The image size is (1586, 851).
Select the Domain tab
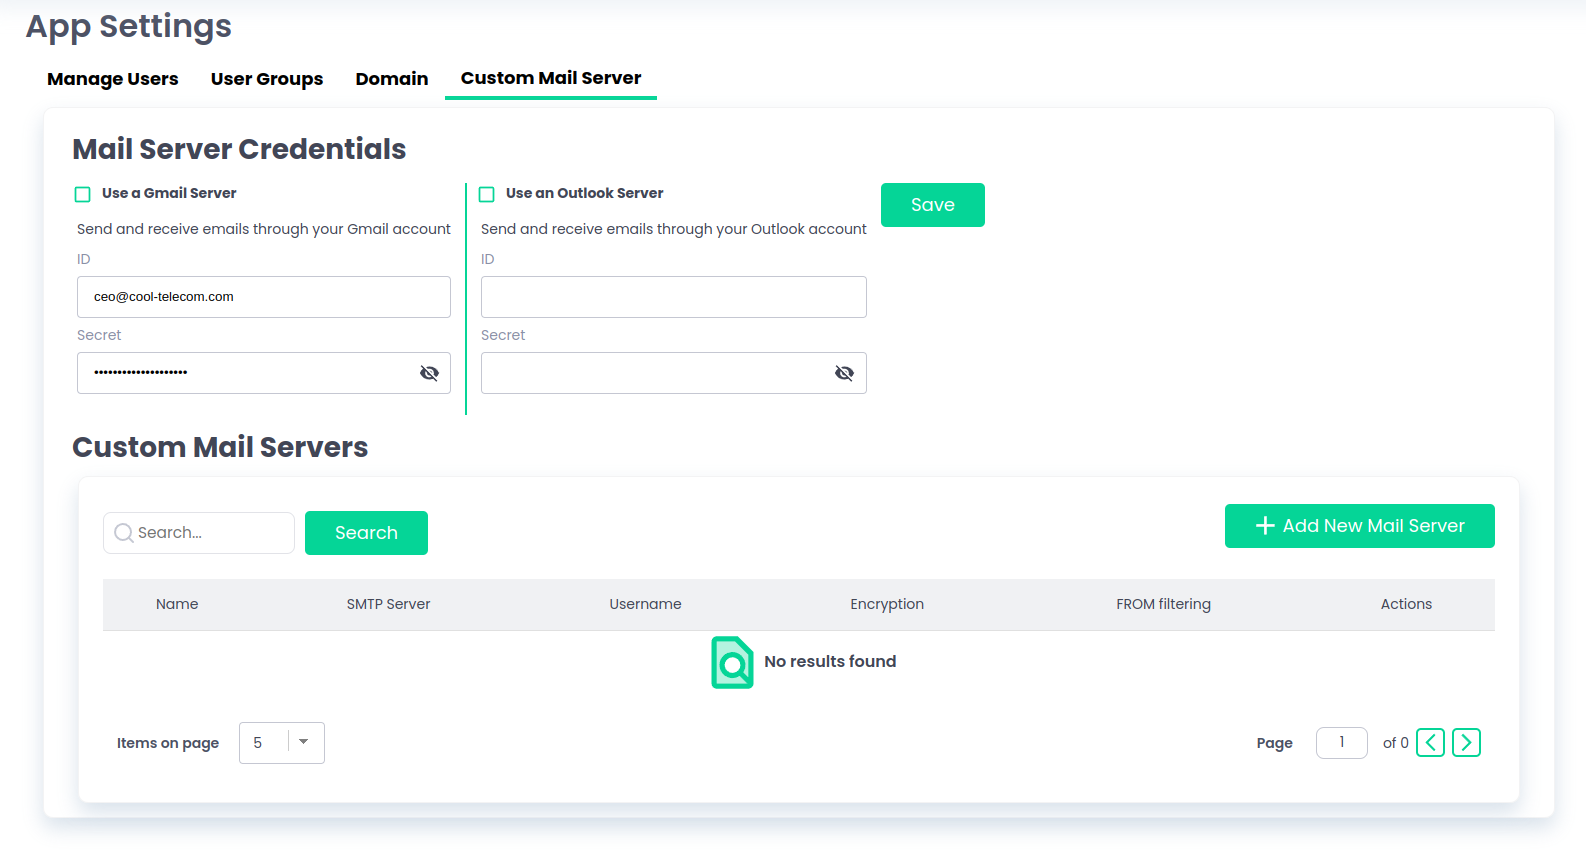click(x=392, y=79)
